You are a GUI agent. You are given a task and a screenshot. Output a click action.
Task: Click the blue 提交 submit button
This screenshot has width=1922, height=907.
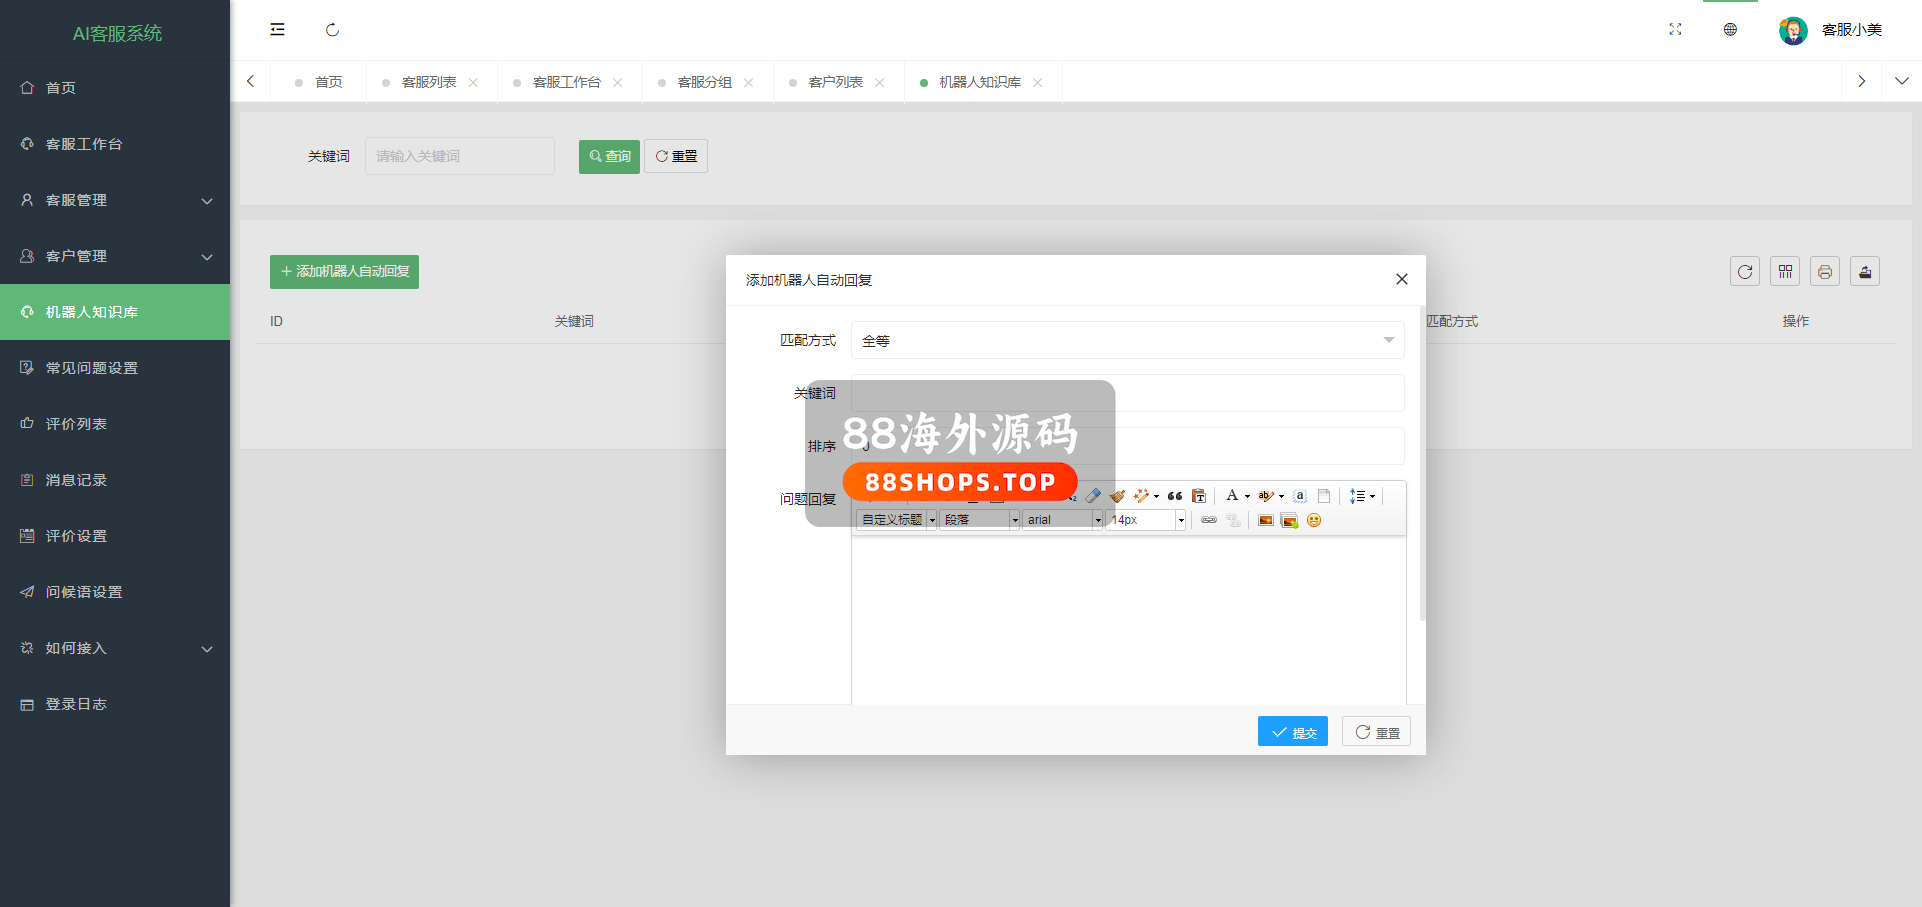[x=1292, y=732]
